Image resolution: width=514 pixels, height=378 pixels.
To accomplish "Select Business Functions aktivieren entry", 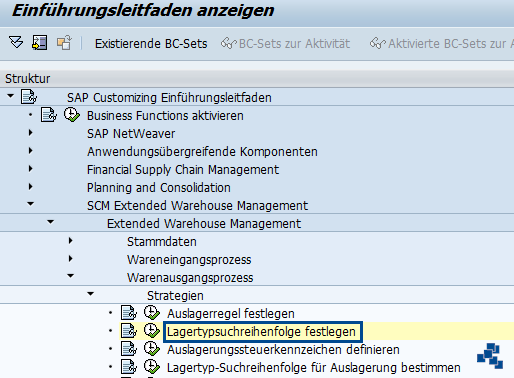I will pos(165,116).
